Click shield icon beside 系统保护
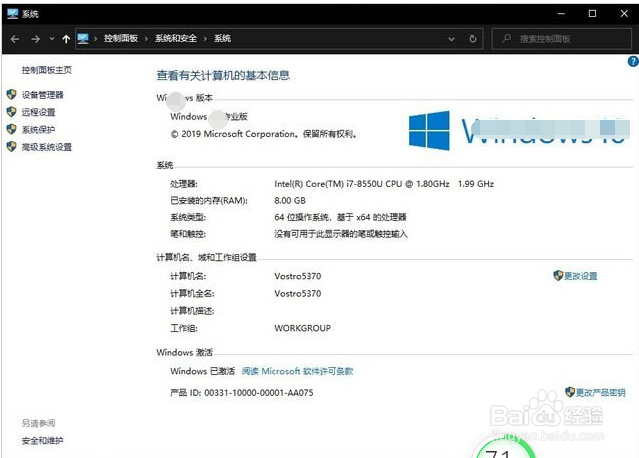This screenshot has height=458, width=639. pyautogui.click(x=11, y=129)
